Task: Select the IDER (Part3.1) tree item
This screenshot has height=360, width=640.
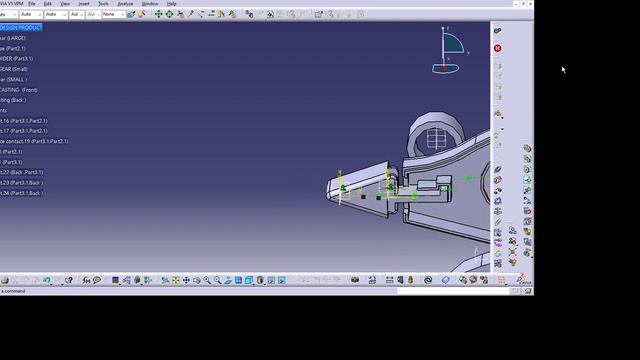Action: pyautogui.click(x=17, y=59)
